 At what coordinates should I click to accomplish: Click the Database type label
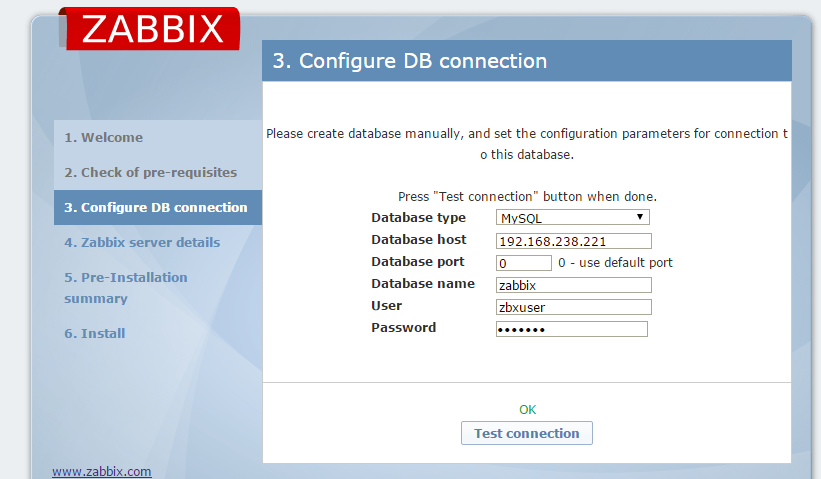click(418, 217)
